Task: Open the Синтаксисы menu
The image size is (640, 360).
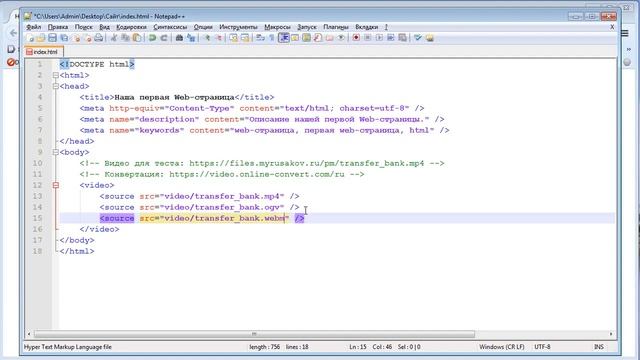Action: 170,27
